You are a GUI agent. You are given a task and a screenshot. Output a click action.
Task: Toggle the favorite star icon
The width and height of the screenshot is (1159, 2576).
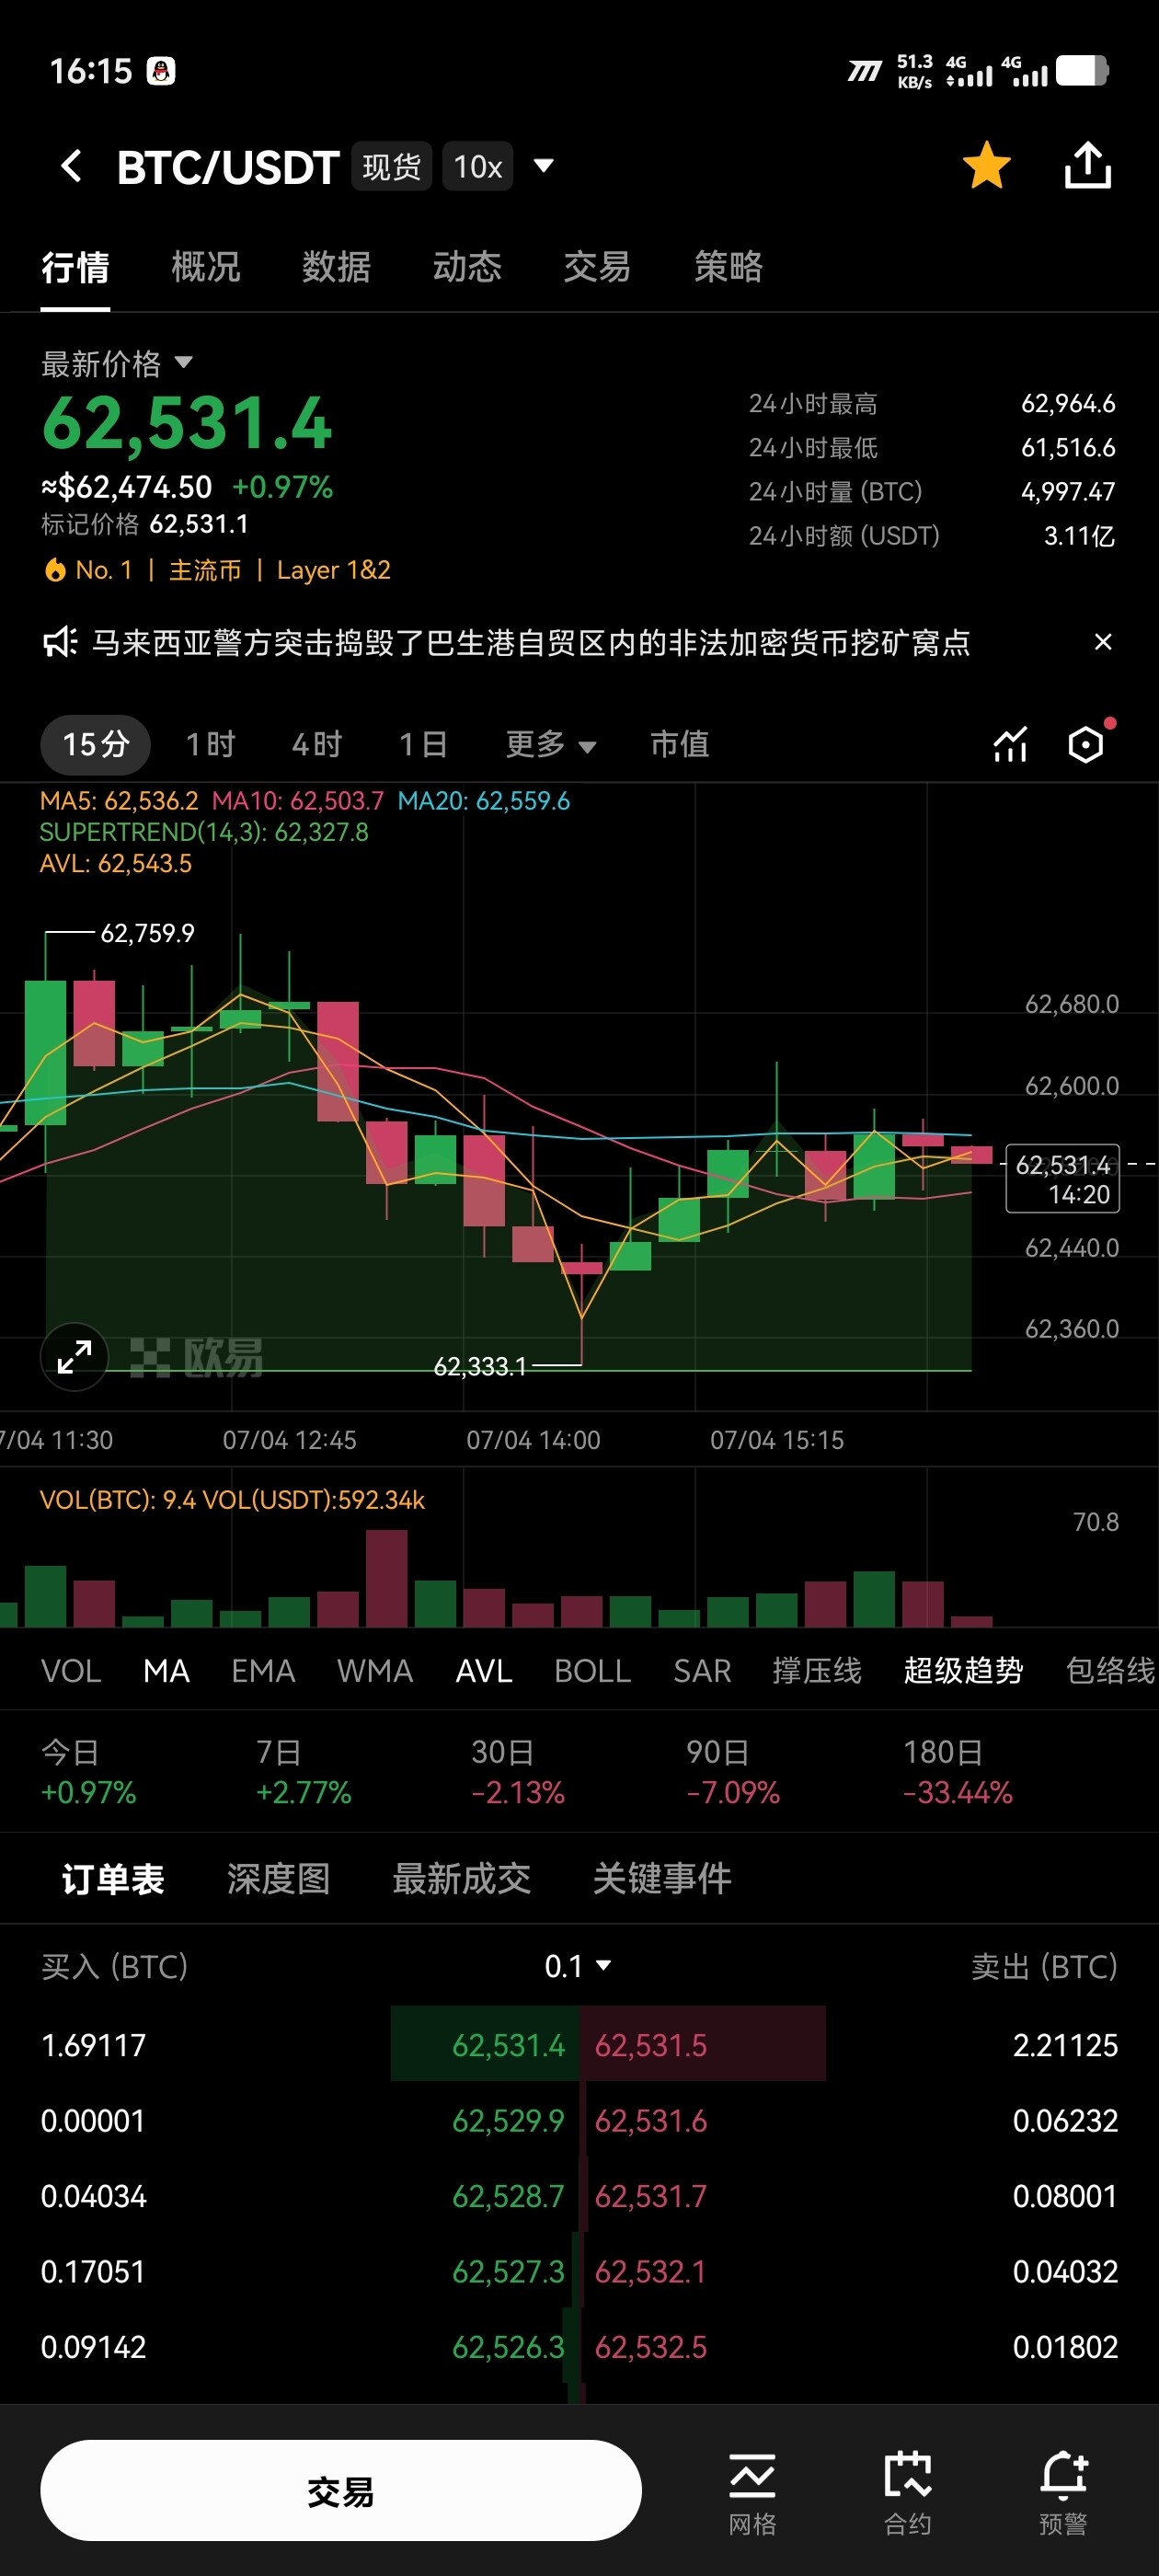point(986,166)
